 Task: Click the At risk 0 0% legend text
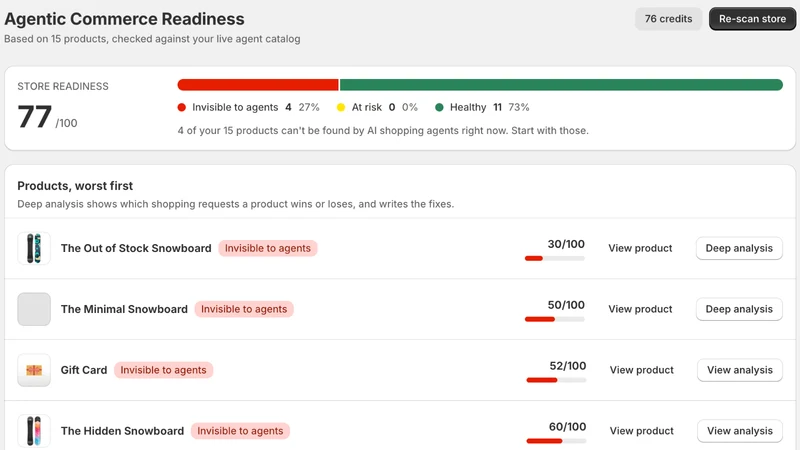tap(385, 107)
